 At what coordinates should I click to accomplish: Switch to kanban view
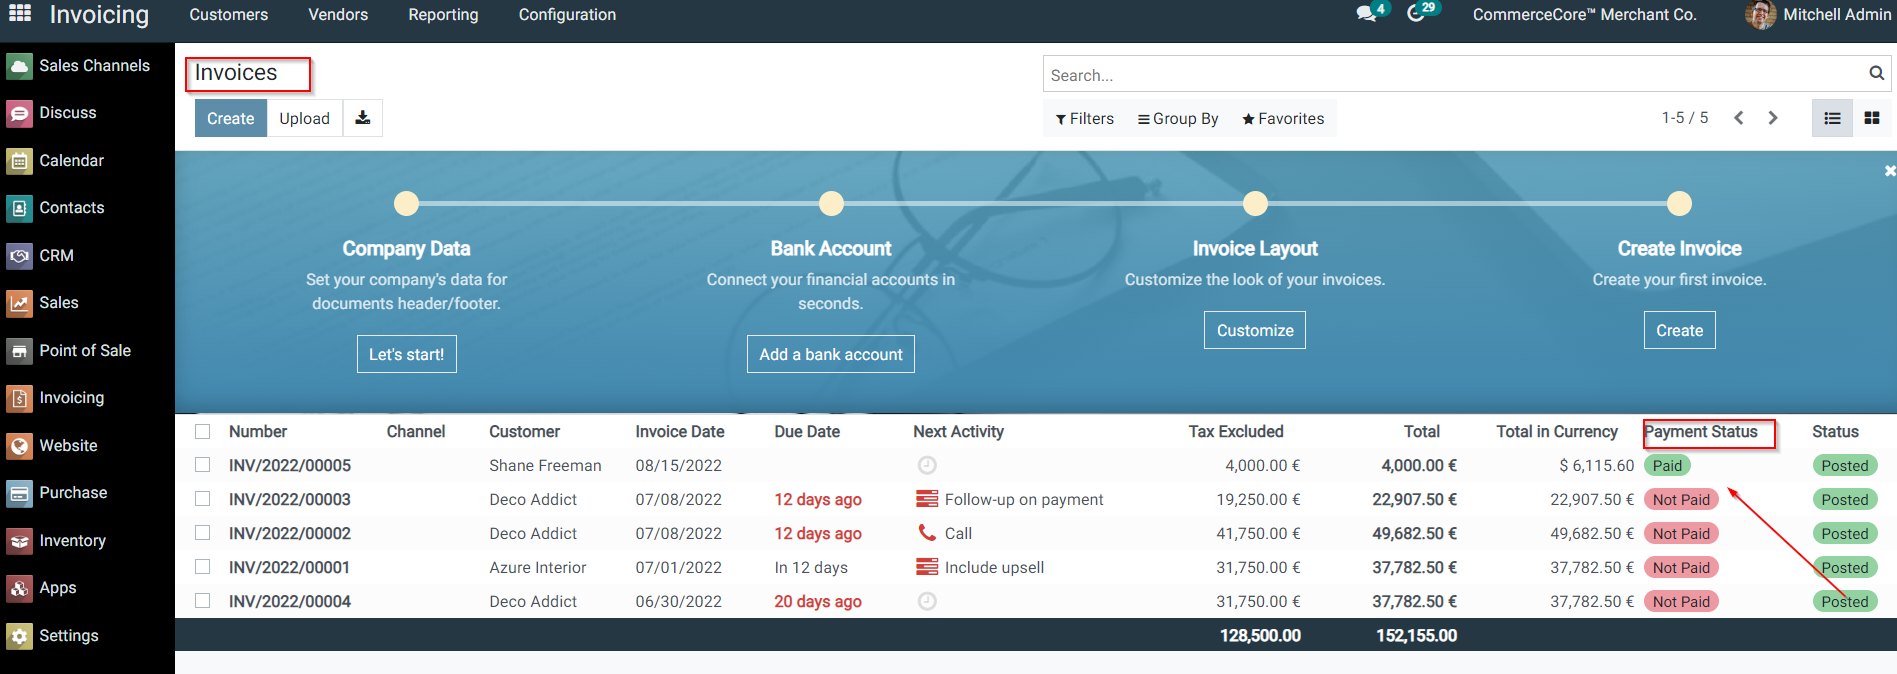click(1872, 118)
